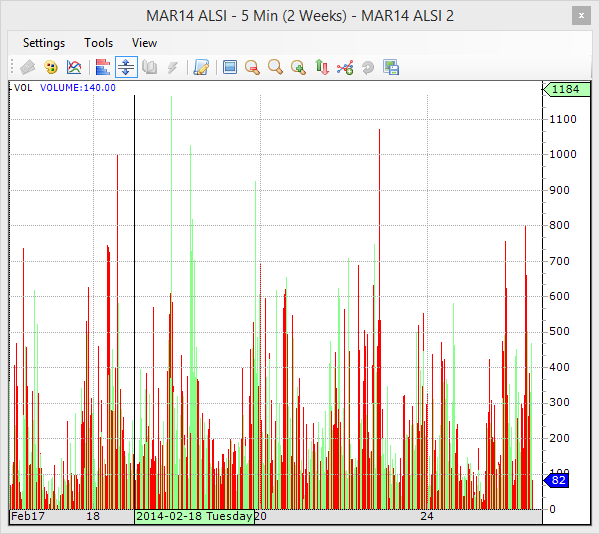Viewport: 600px width, 534px height.
Task: Click the plain magnifier zoom icon
Action: coord(275,68)
